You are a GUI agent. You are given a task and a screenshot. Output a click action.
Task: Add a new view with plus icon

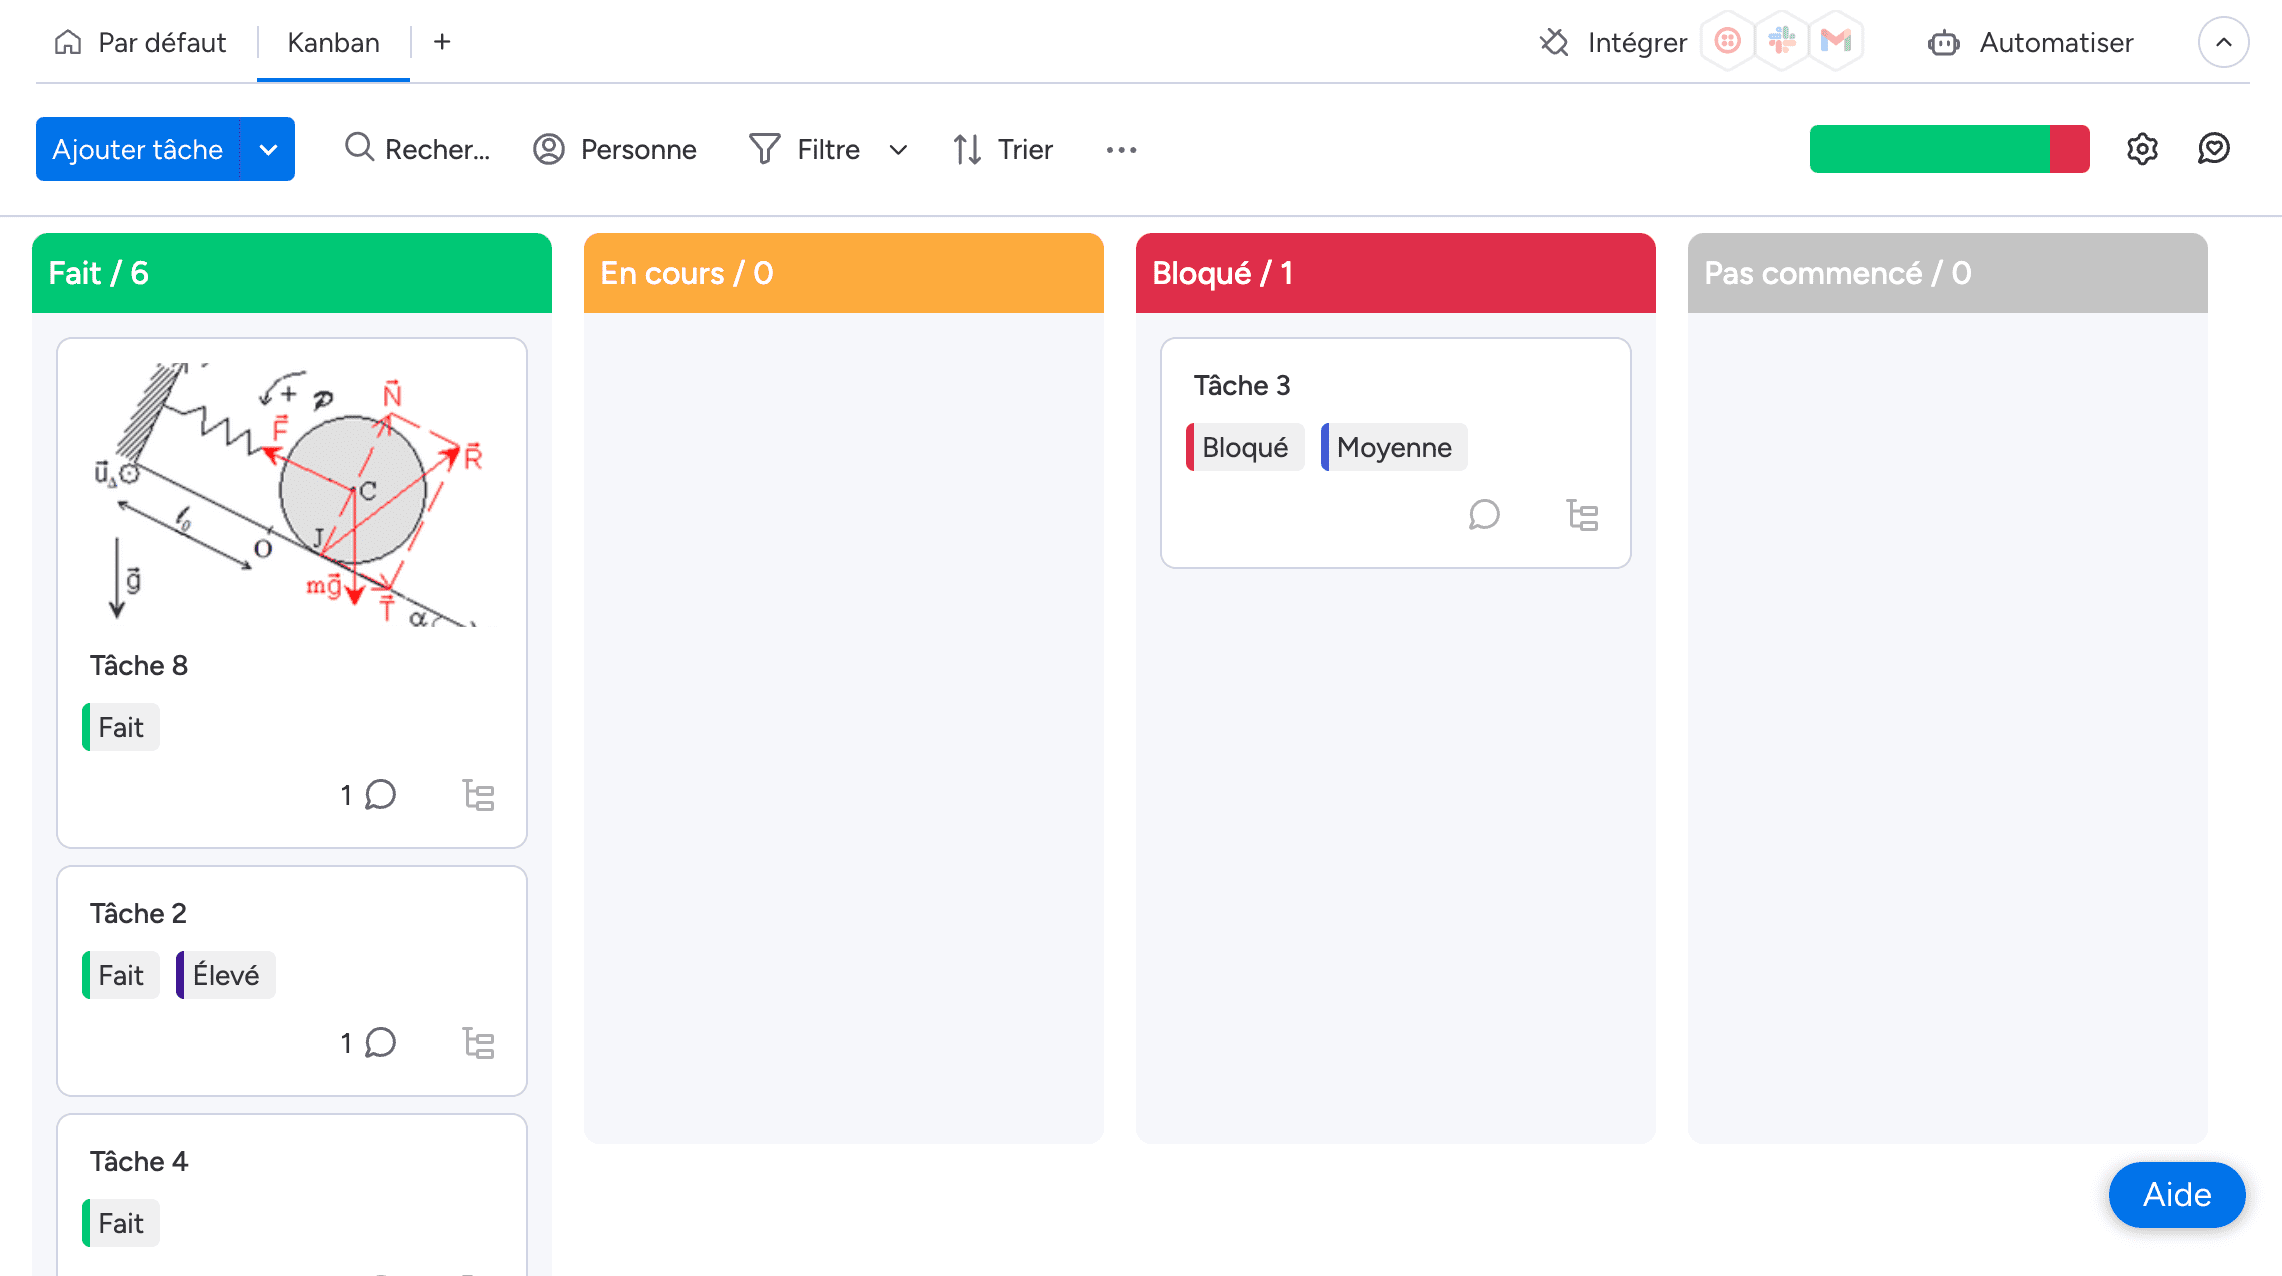[x=442, y=42]
